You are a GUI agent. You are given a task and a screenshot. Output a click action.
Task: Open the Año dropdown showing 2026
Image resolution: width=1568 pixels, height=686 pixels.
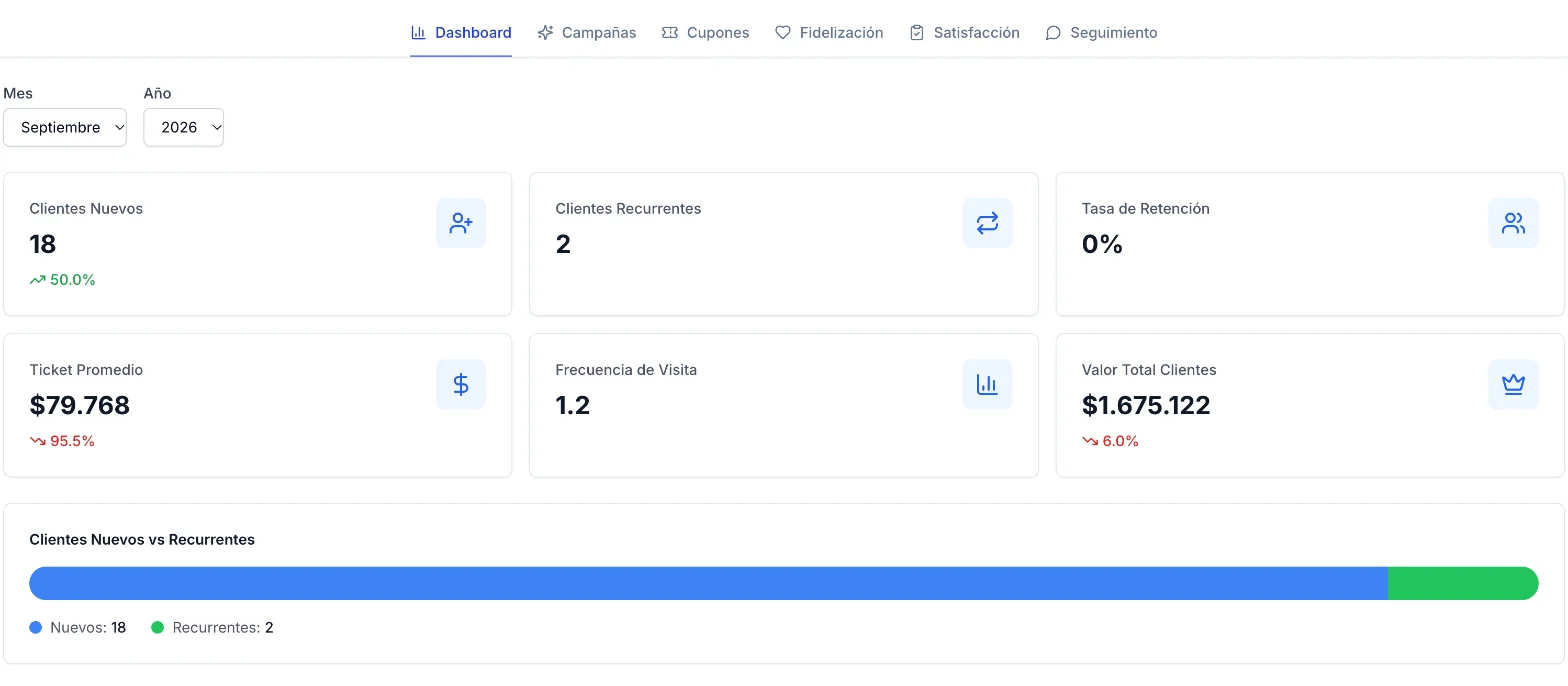(x=183, y=127)
